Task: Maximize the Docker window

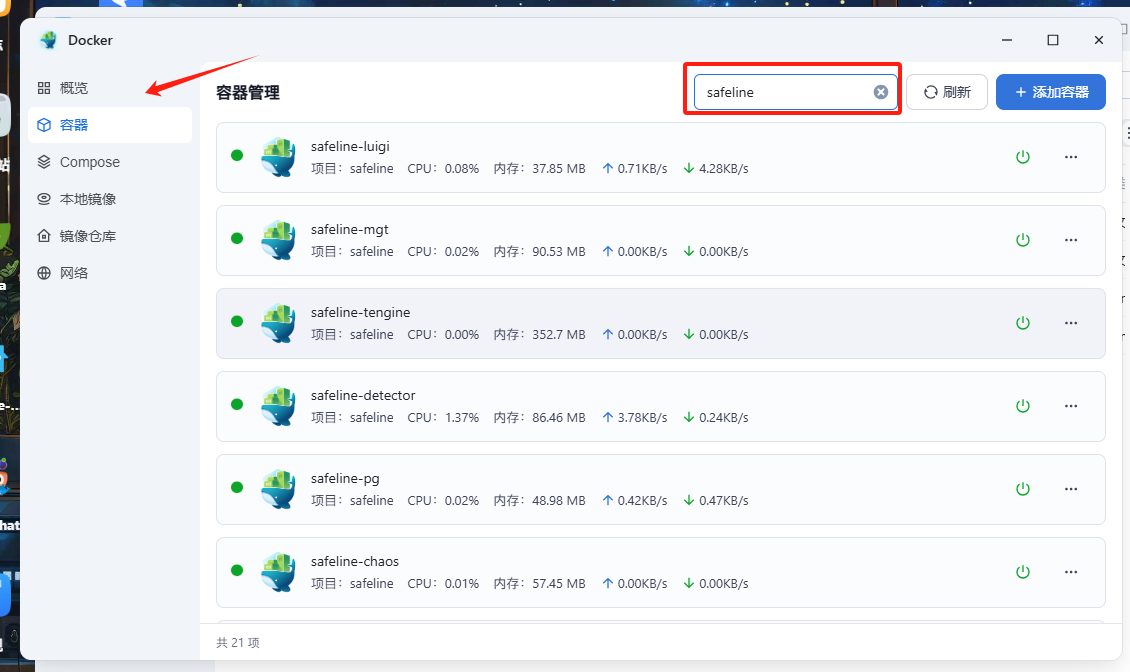Action: point(1053,40)
